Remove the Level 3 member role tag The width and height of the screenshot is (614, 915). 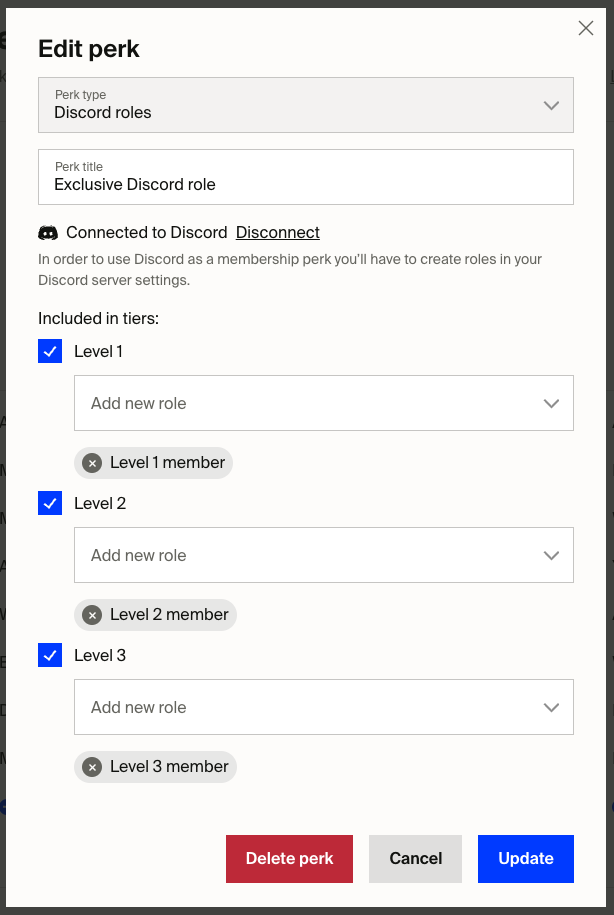coord(92,767)
